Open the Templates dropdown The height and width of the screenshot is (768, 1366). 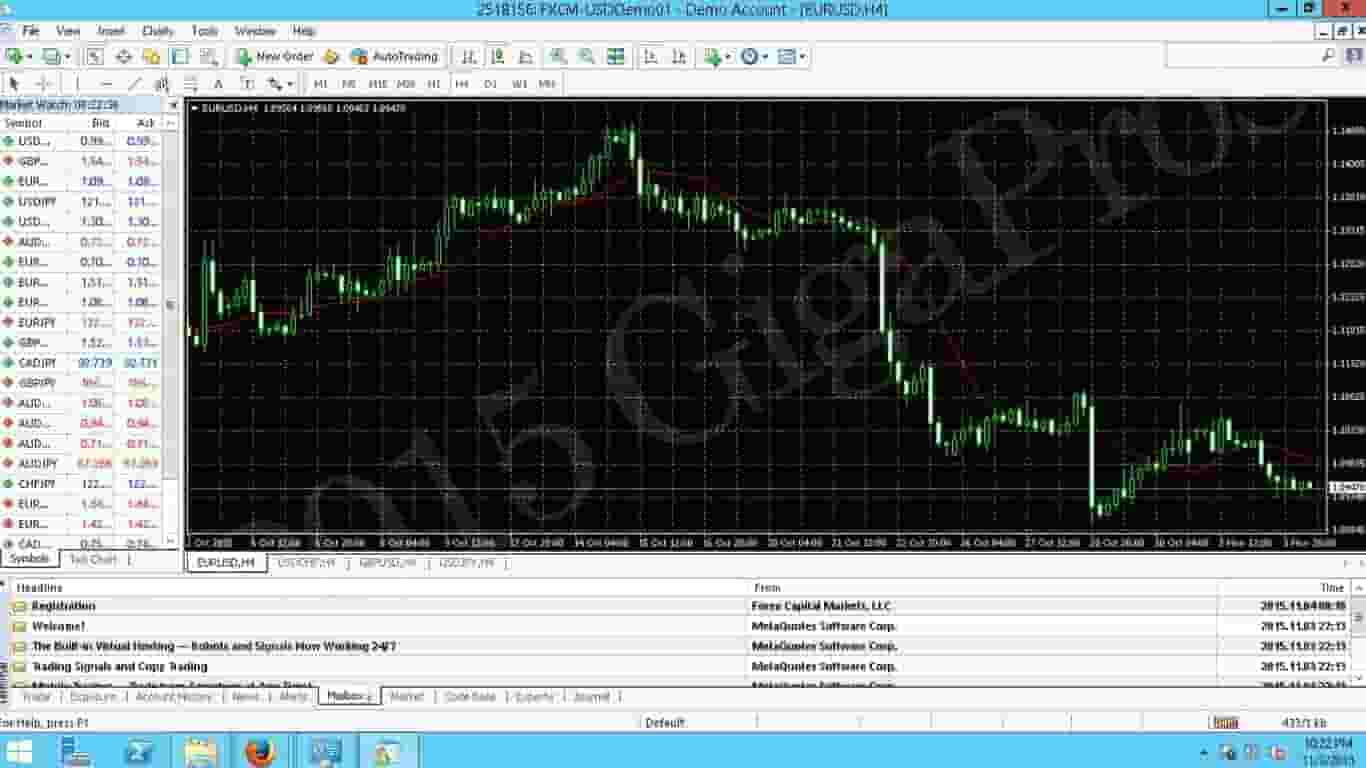coord(792,57)
